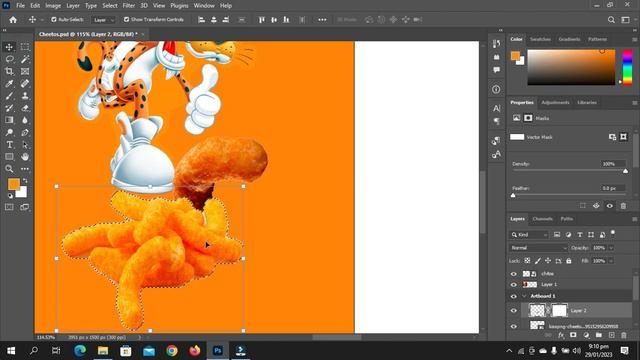Select the Rectangle shape tool
Screen dimensions: 640x360
coord(9,157)
